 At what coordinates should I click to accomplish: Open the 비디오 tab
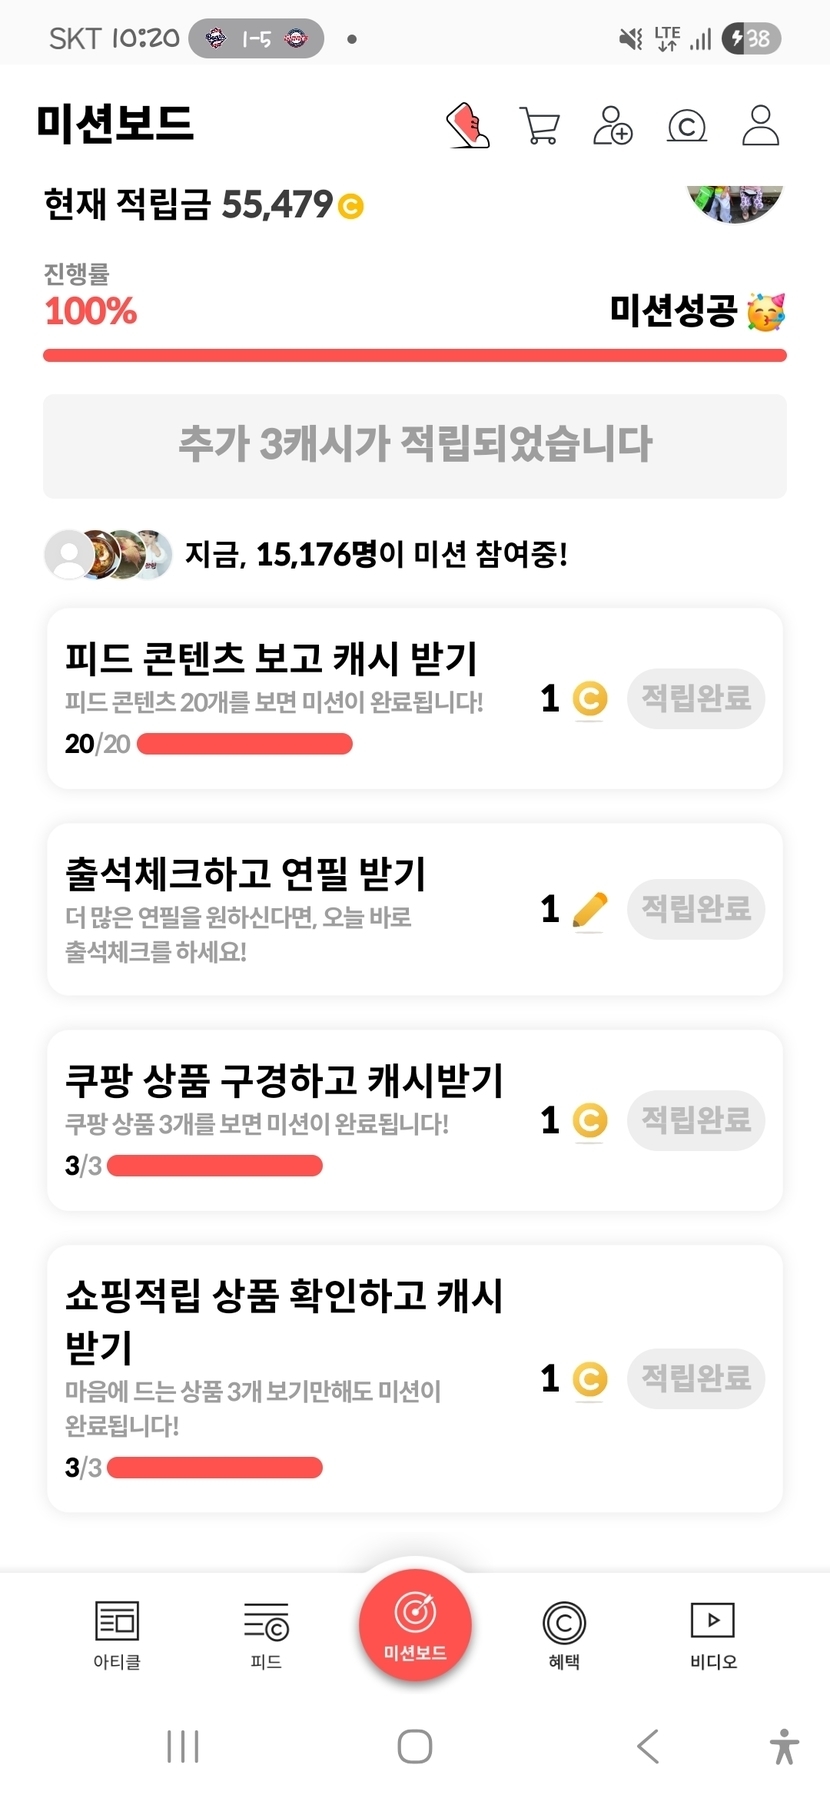click(713, 1634)
